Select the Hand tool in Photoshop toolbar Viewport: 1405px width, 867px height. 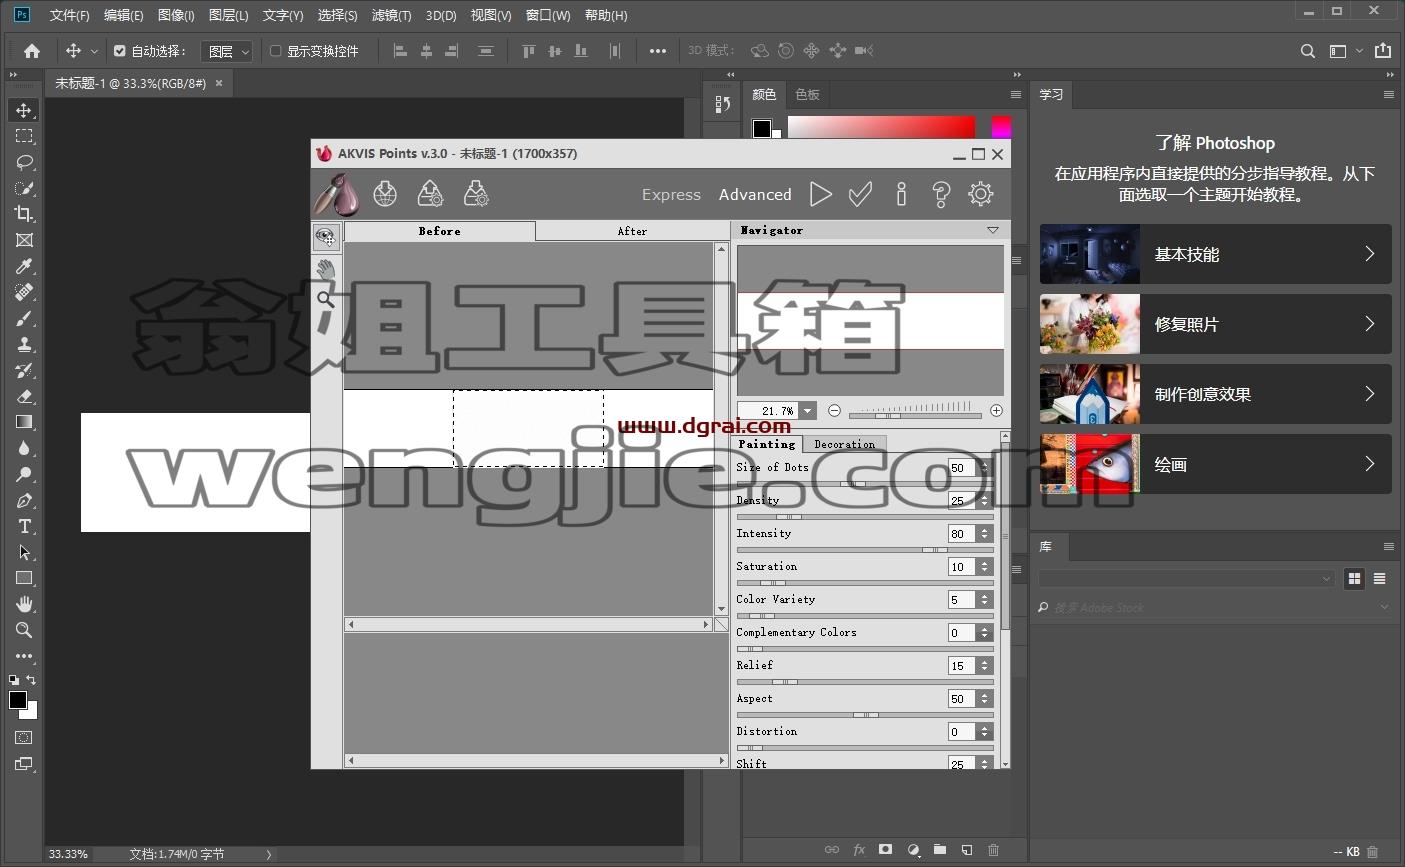[x=24, y=604]
